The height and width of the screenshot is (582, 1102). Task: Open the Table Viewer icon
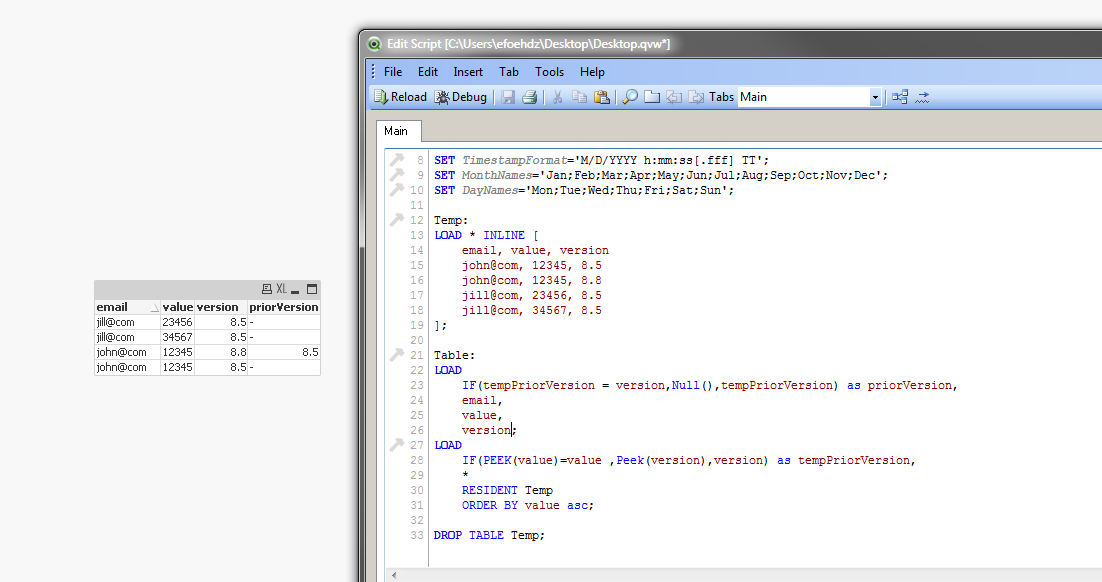point(900,97)
